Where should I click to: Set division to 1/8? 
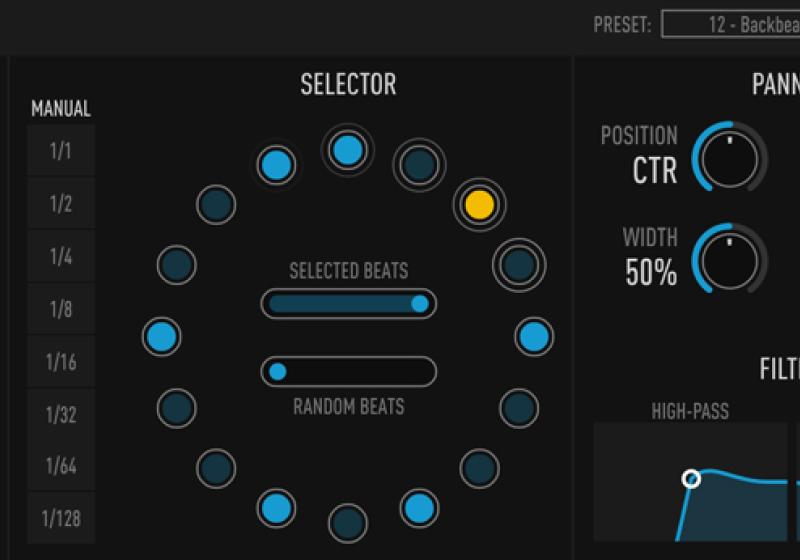click(61, 309)
